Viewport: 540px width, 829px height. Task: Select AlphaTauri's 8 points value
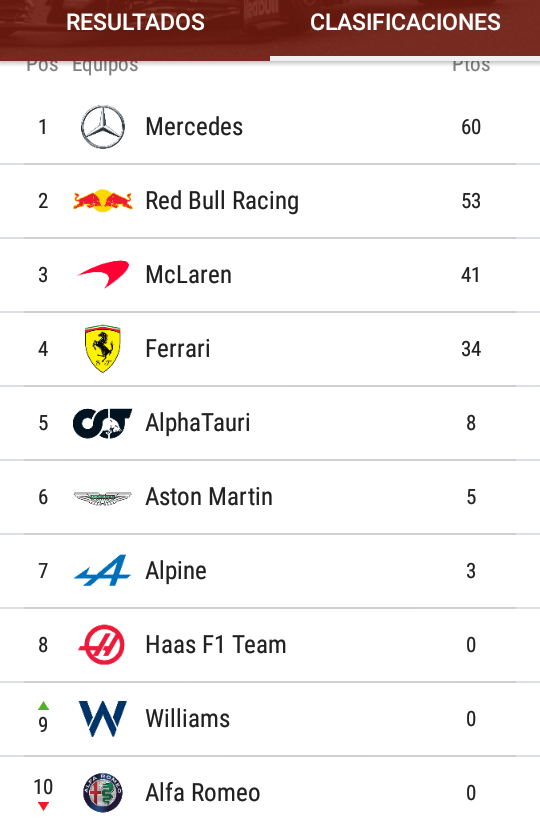pyautogui.click(x=471, y=423)
